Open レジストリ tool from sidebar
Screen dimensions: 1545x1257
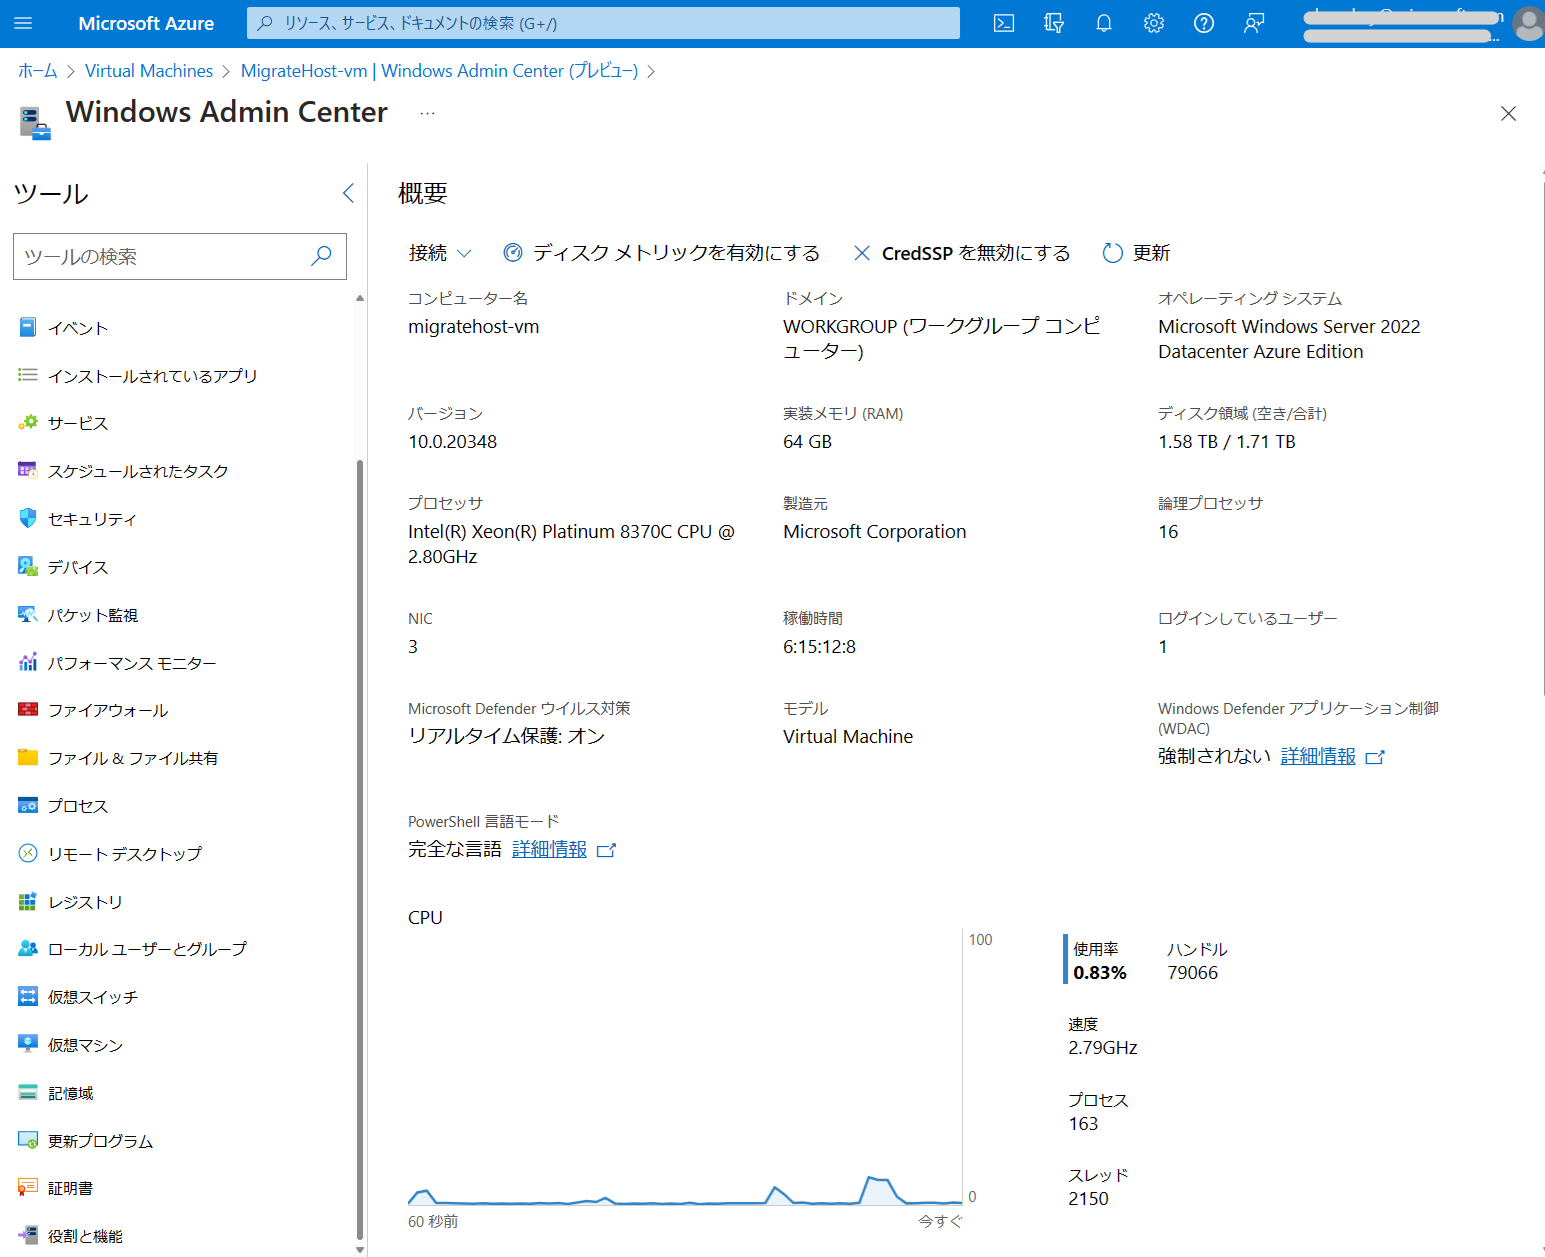pos(85,902)
